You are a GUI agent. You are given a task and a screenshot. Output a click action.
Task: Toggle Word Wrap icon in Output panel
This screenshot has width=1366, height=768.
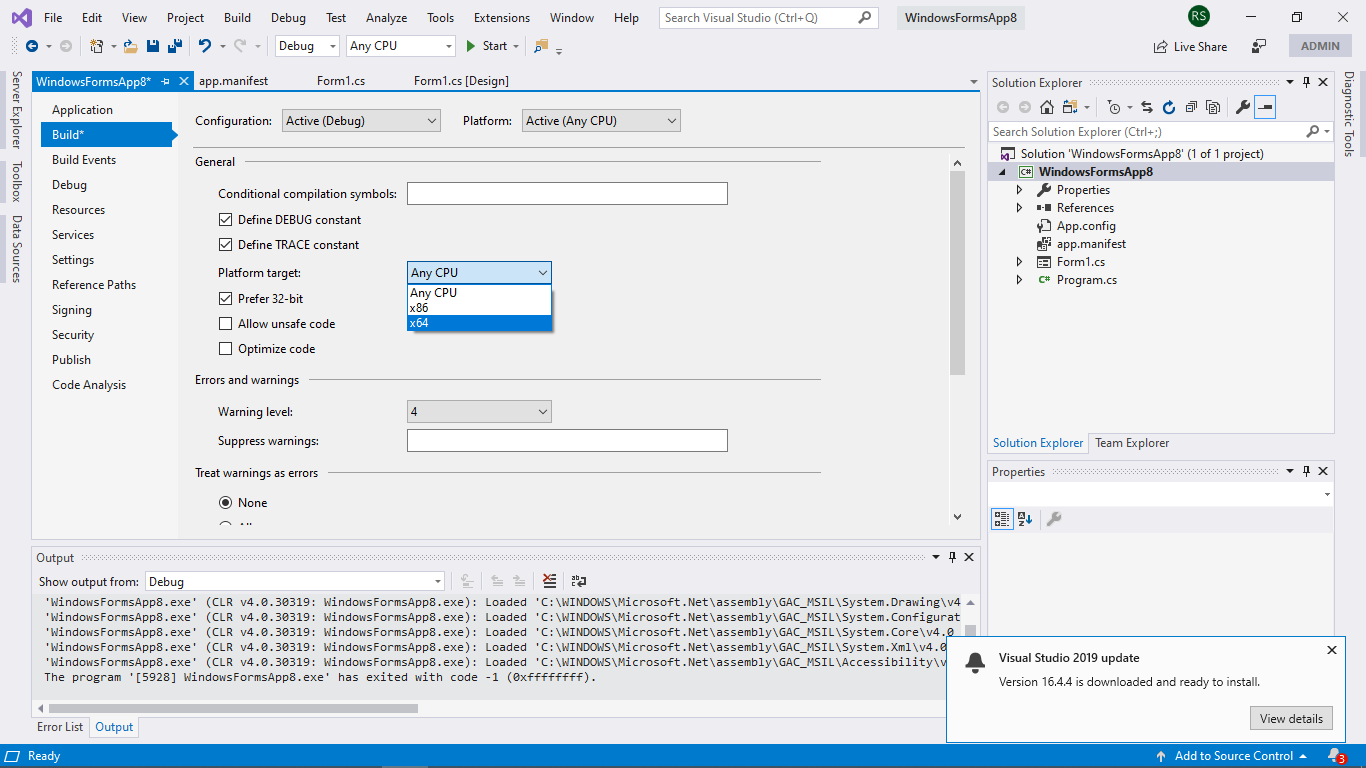tap(578, 581)
